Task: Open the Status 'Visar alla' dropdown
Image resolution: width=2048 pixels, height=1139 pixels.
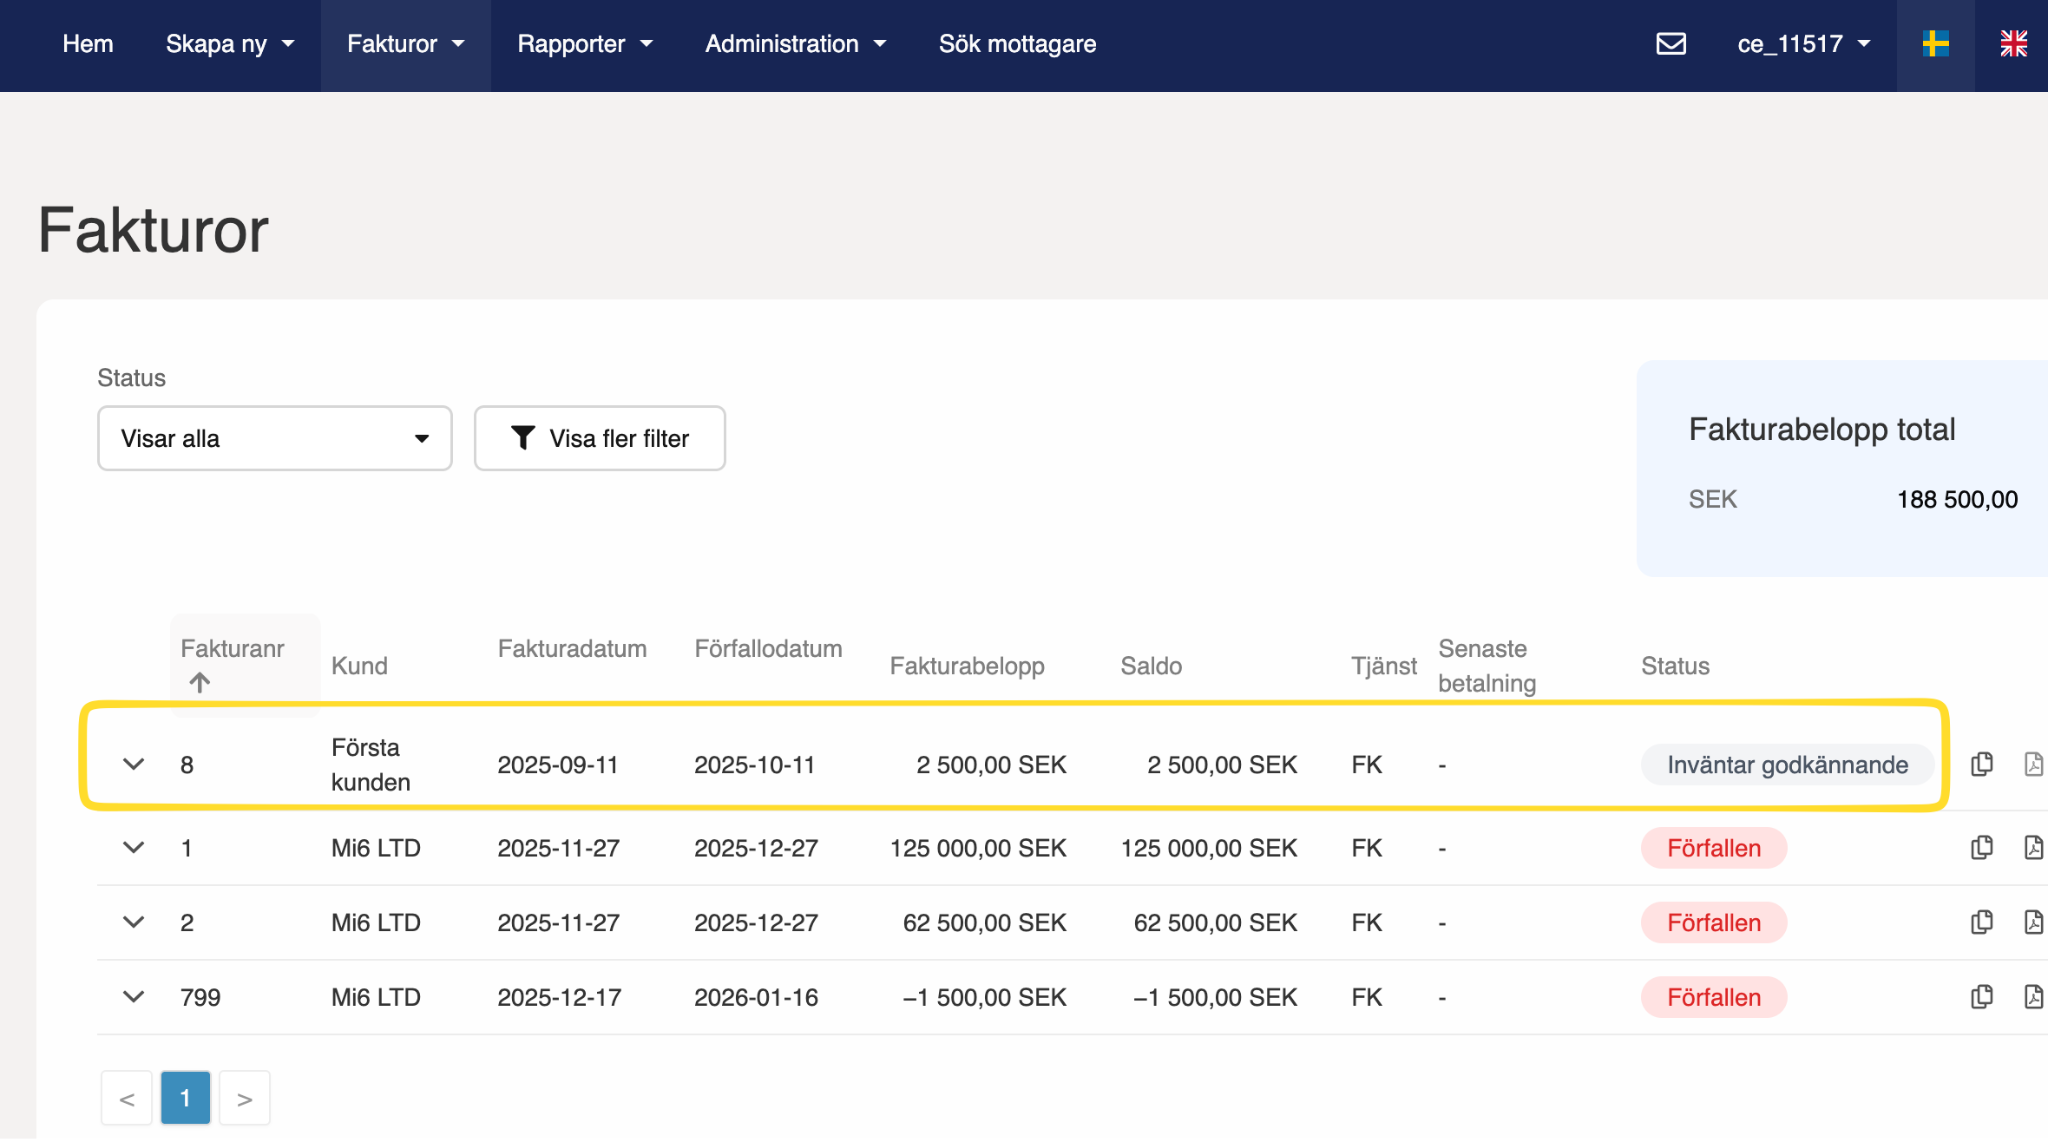Action: 274,438
